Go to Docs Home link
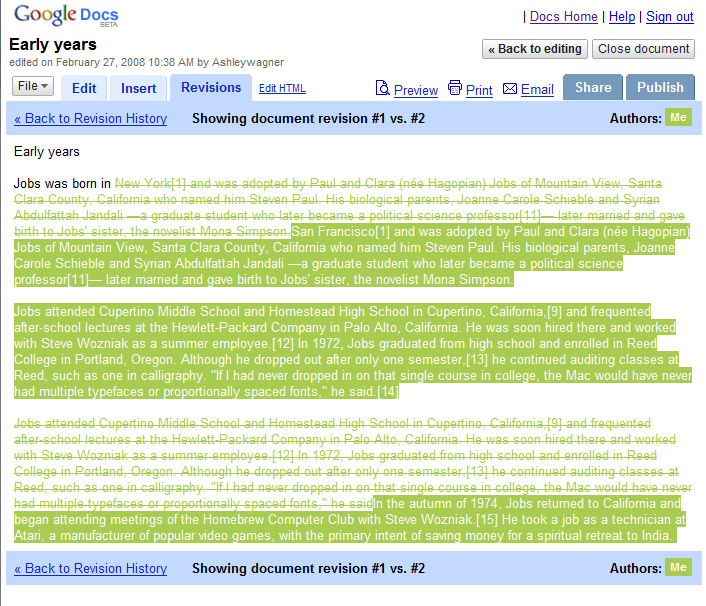 click(x=564, y=17)
